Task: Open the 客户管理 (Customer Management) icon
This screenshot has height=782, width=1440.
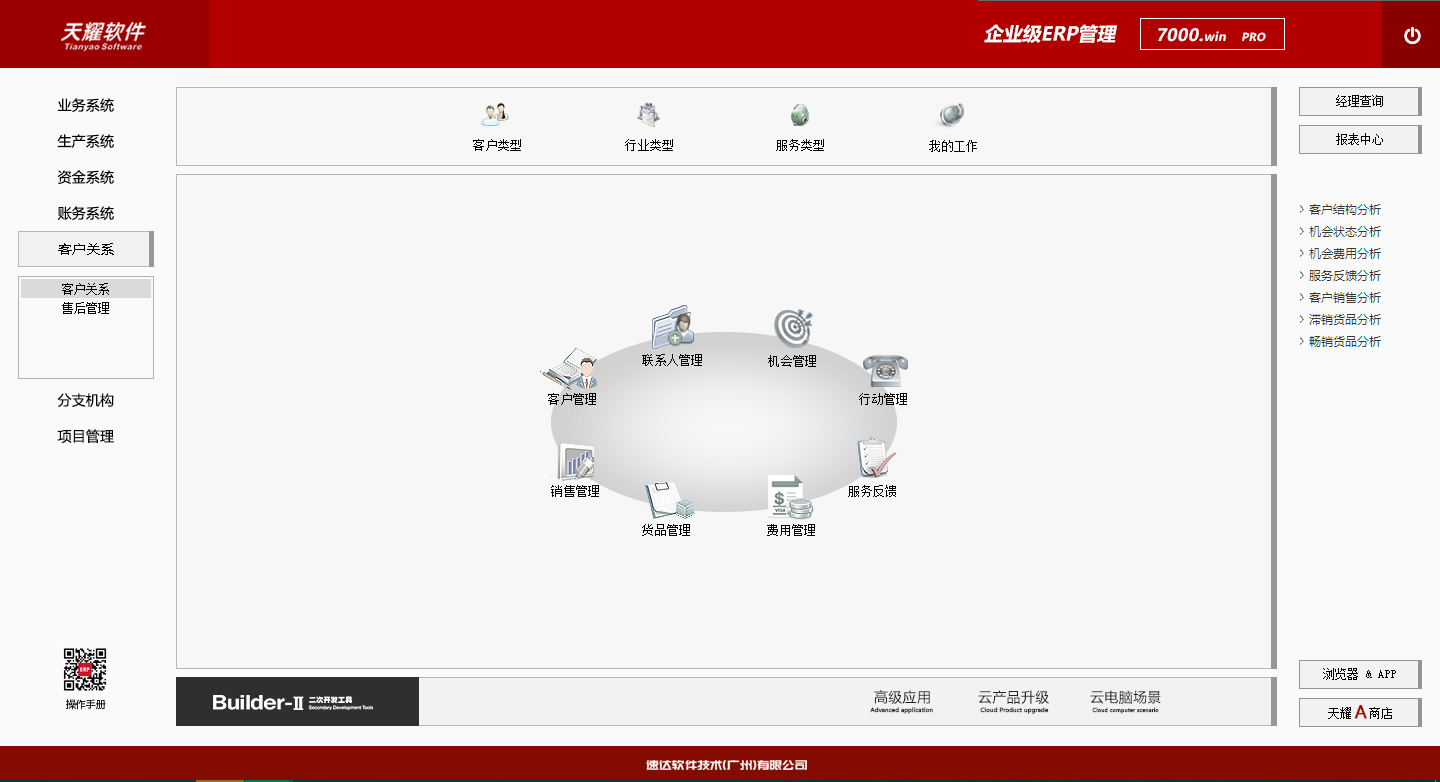Action: point(573,380)
